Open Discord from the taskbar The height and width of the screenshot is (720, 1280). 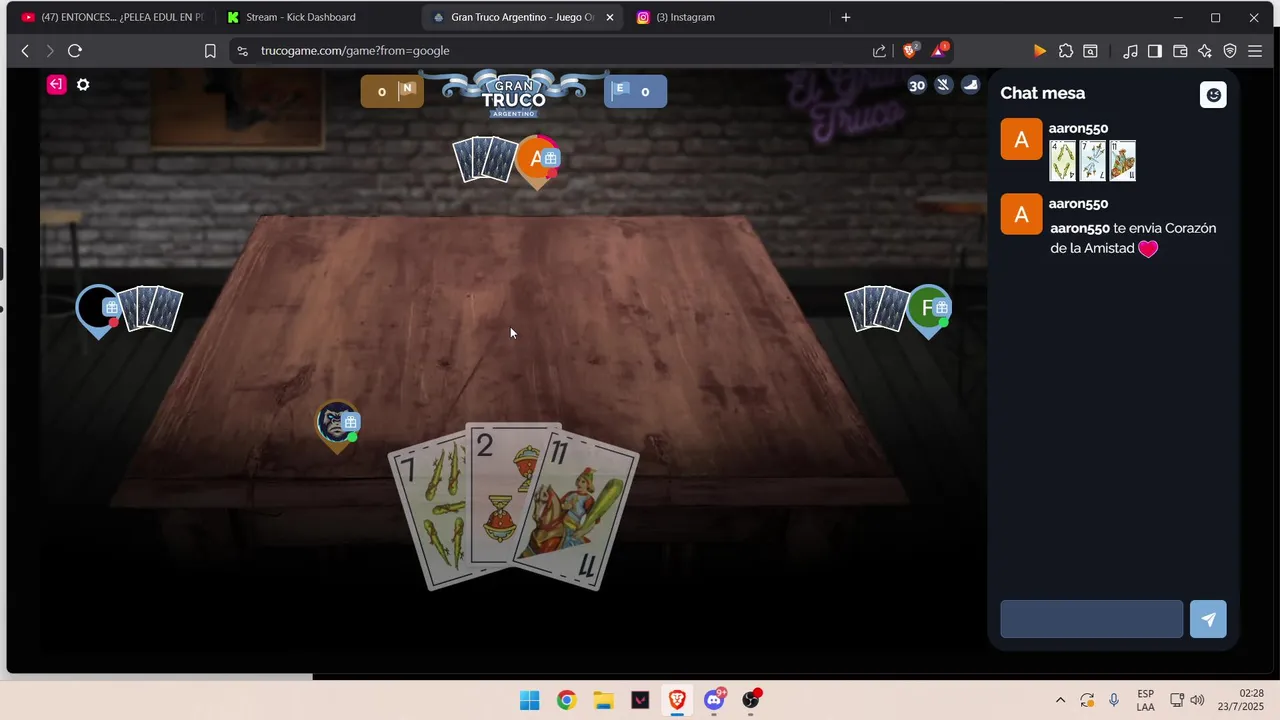click(x=714, y=700)
